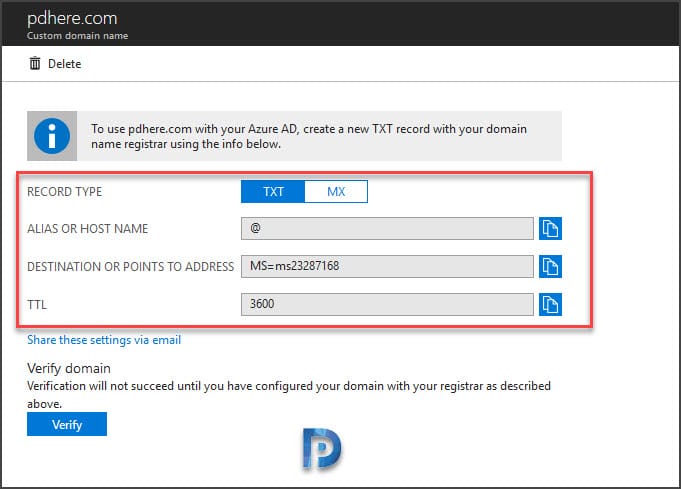Click the blue P logo watermark
The height and width of the screenshot is (489, 681).
[322, 448]
